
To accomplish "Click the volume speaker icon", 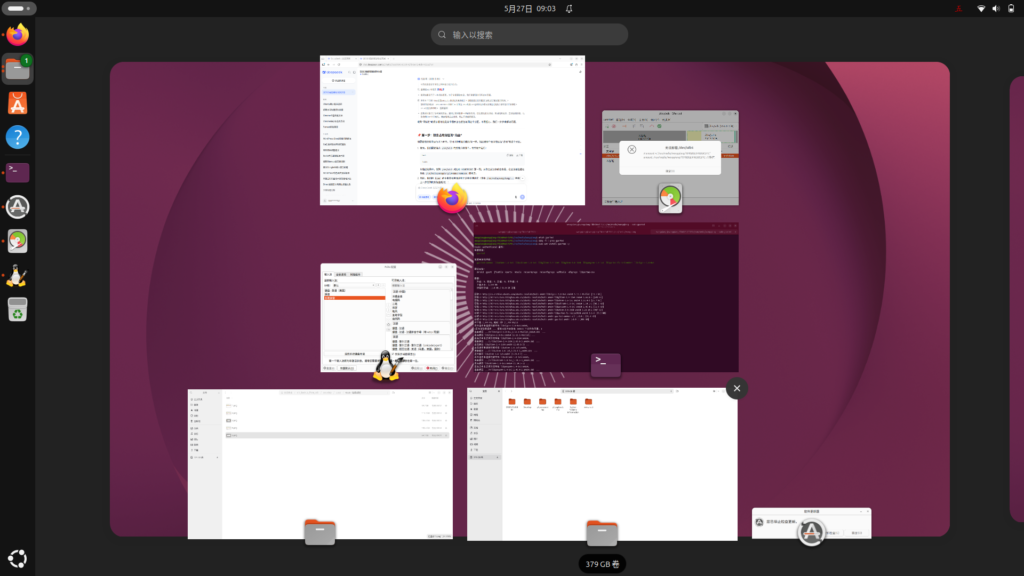I will (996, 8).
